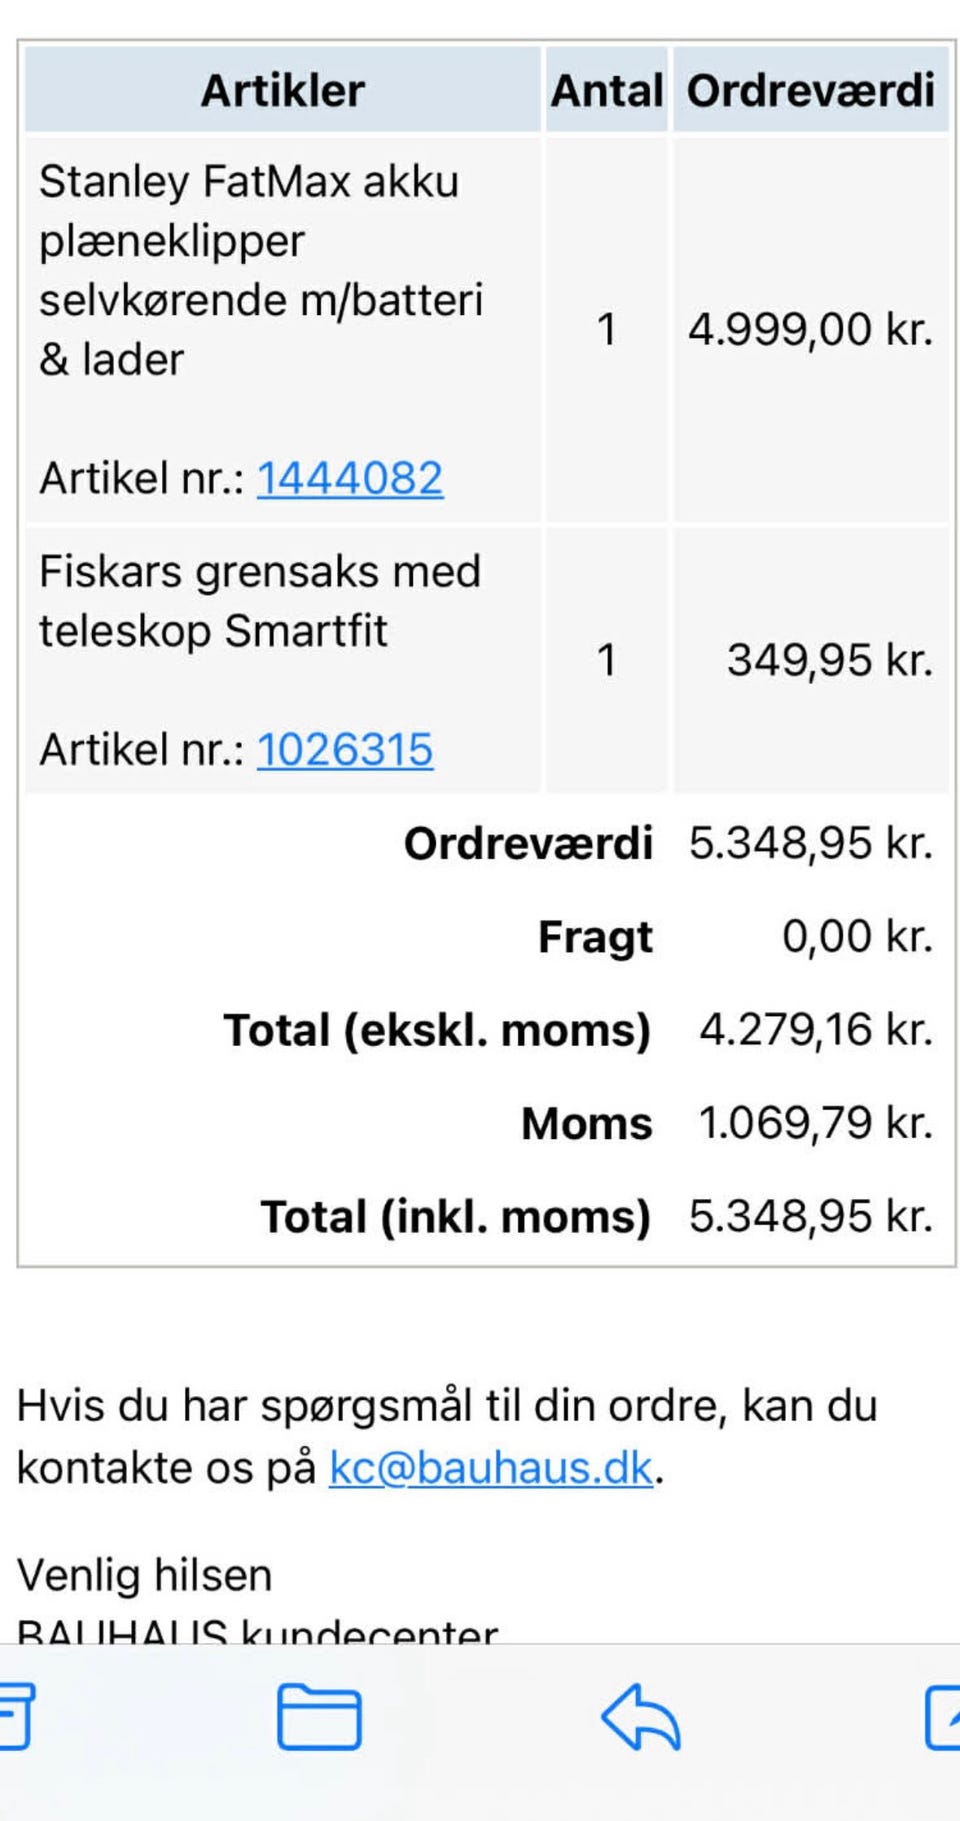The width and height of the screenshot is (960, 1821).
Task: Tap the 349,95 kr. price
Action: 830,660
